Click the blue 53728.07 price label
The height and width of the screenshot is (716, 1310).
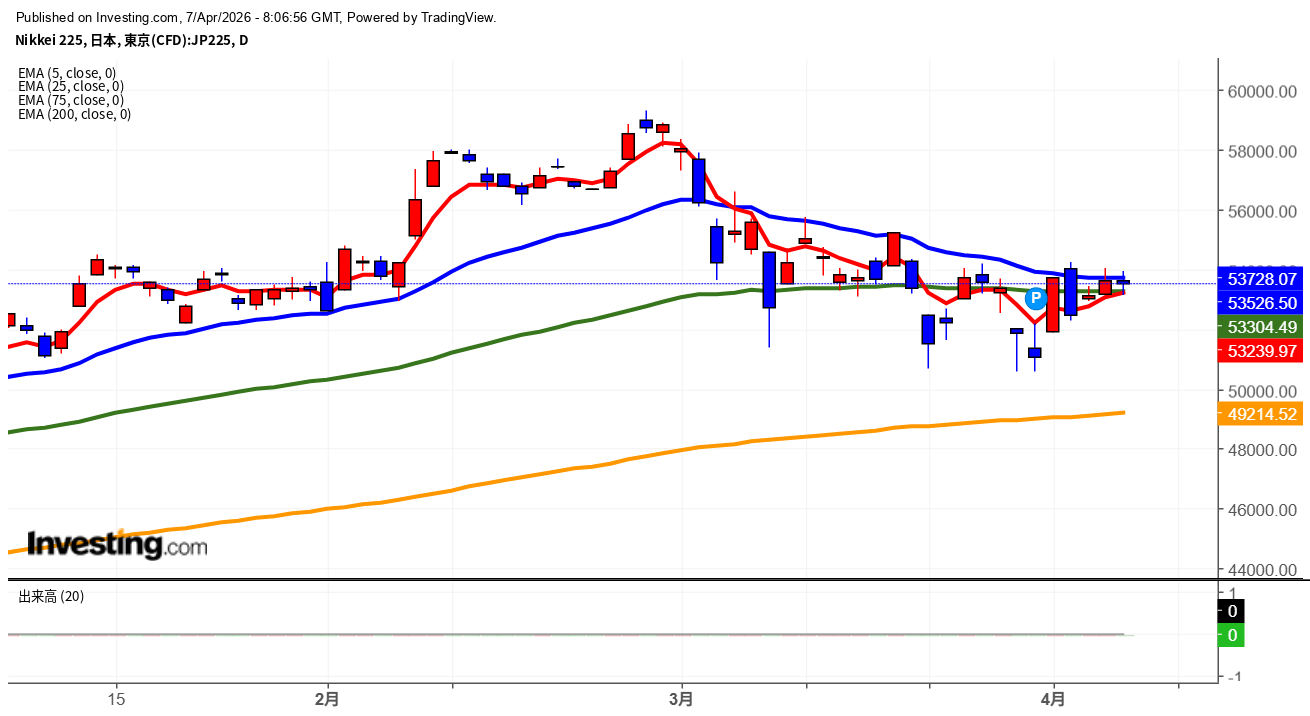tap(1260, 279)
